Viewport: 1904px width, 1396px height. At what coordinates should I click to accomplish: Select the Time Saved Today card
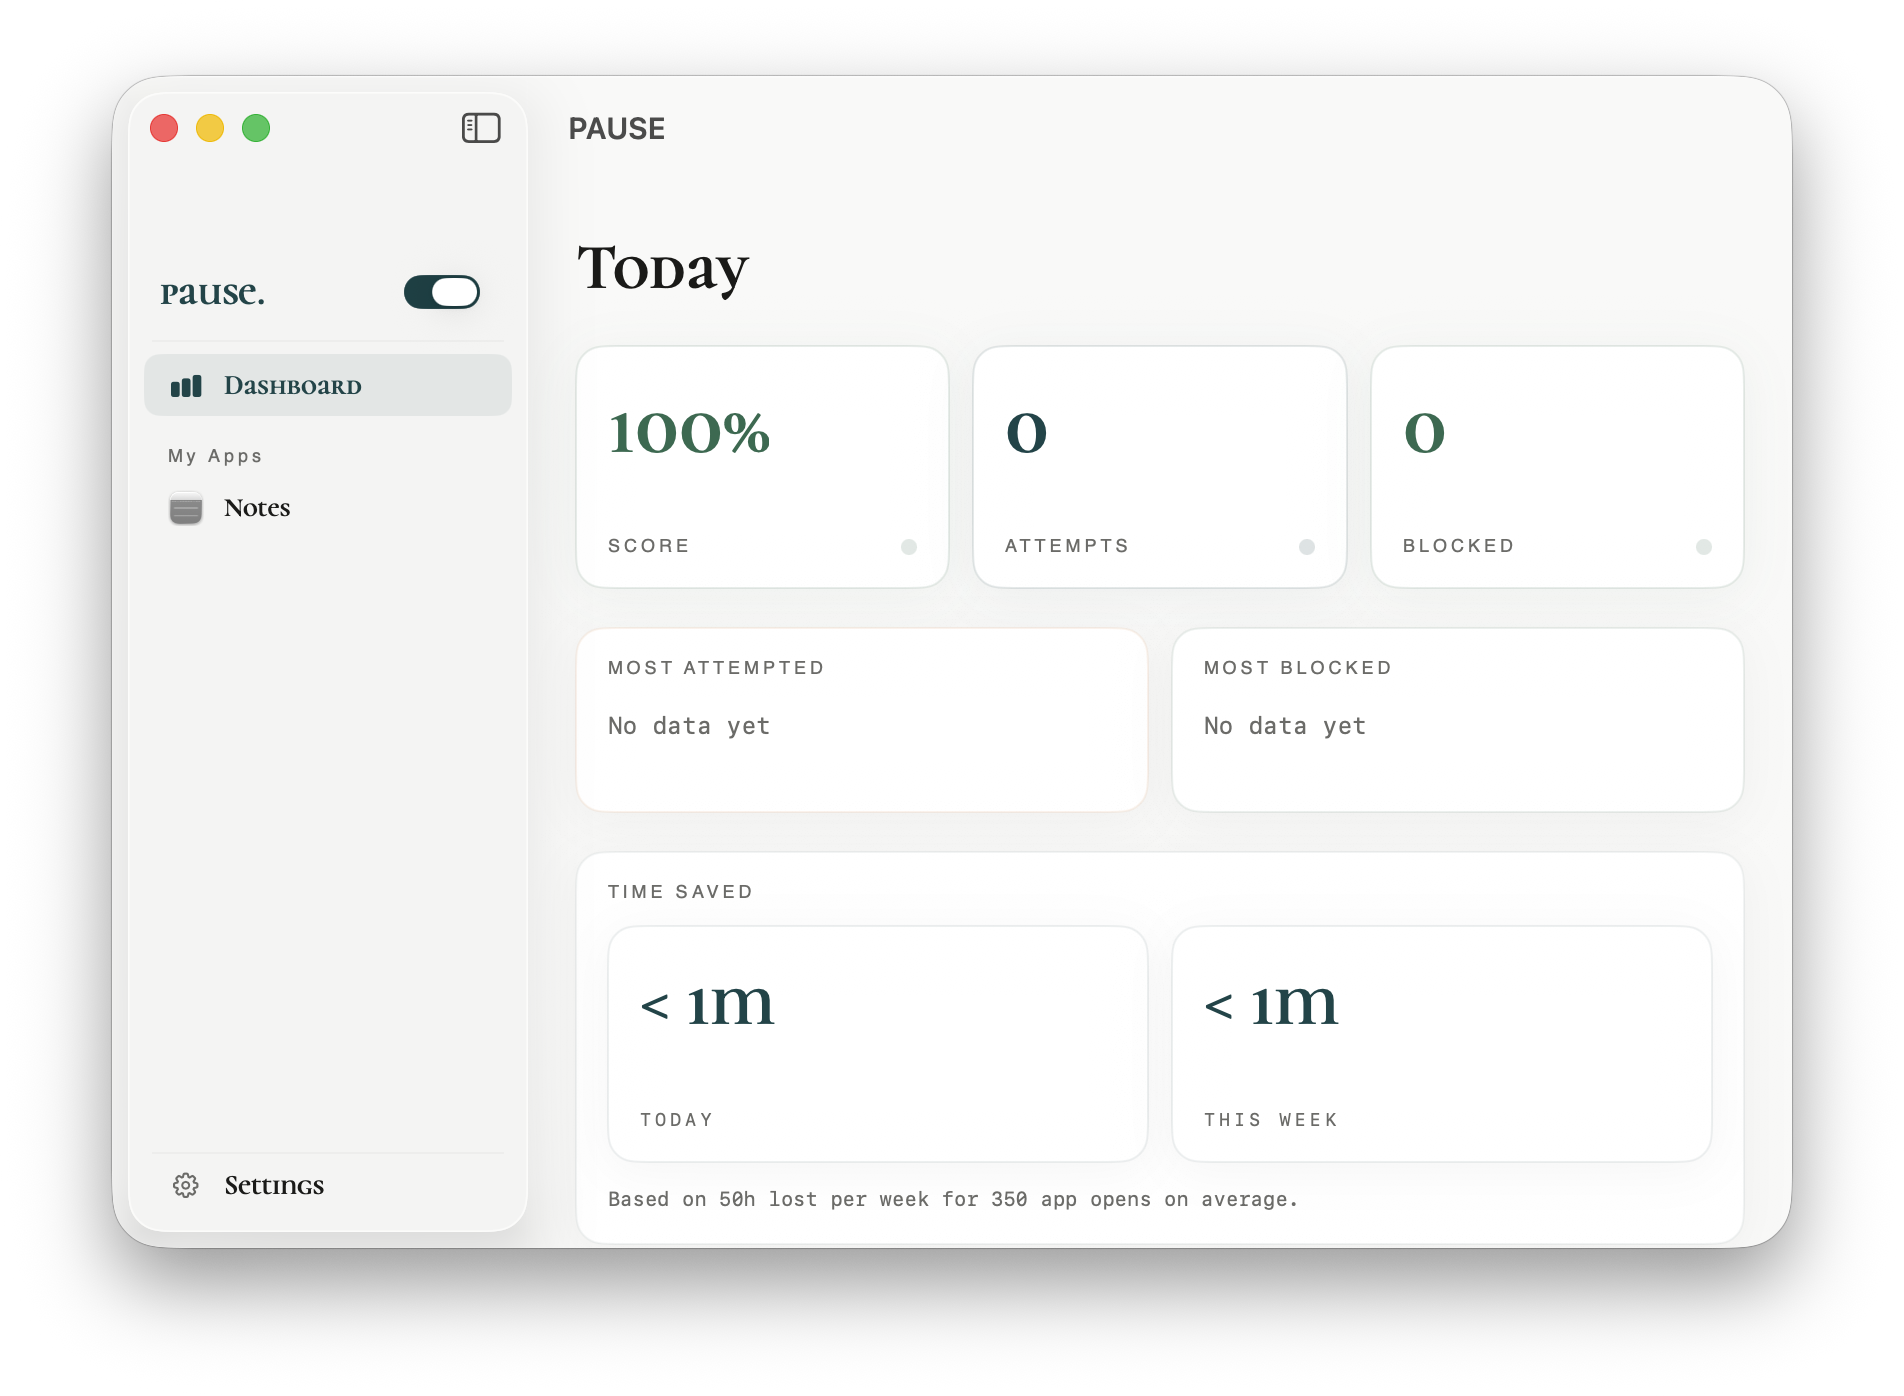coord(877,1043)
